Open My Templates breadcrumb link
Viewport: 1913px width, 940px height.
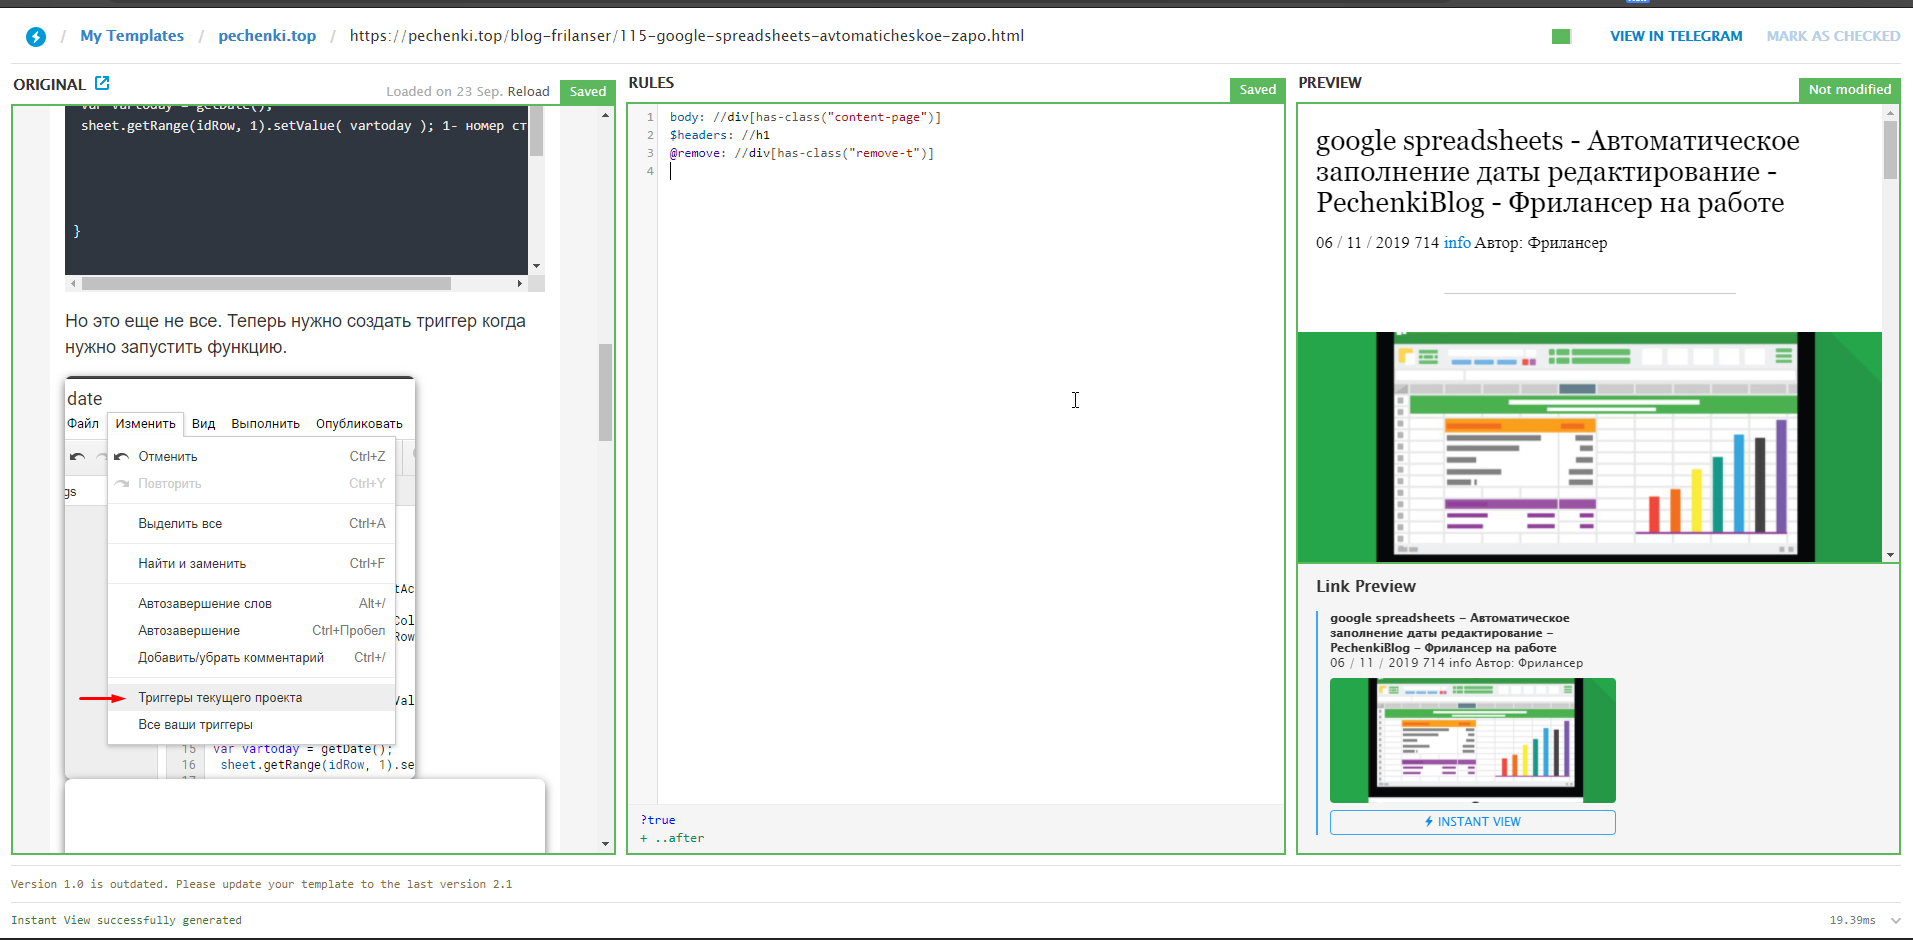132,36
